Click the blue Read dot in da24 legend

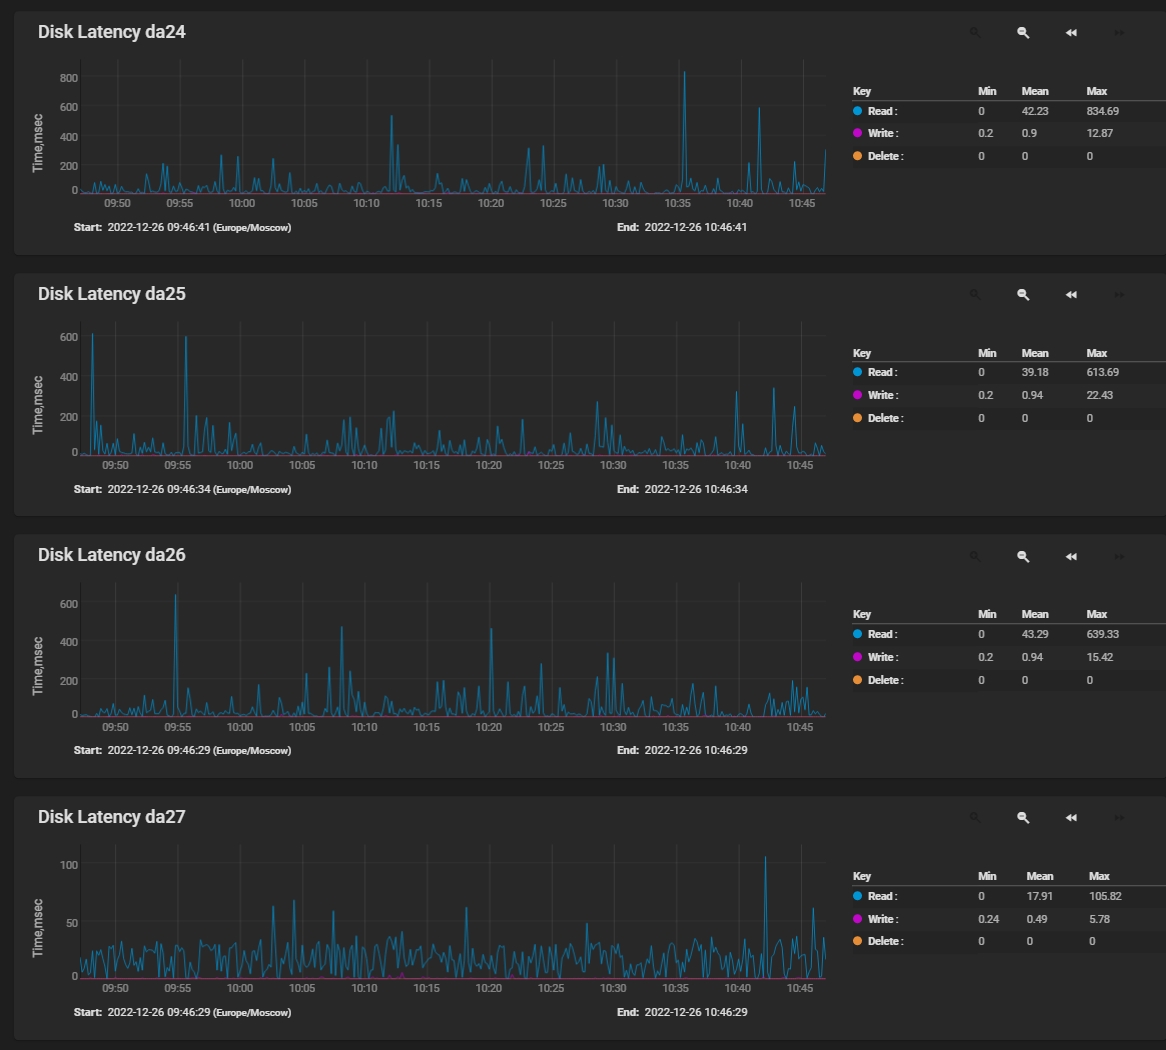(858, 111)
